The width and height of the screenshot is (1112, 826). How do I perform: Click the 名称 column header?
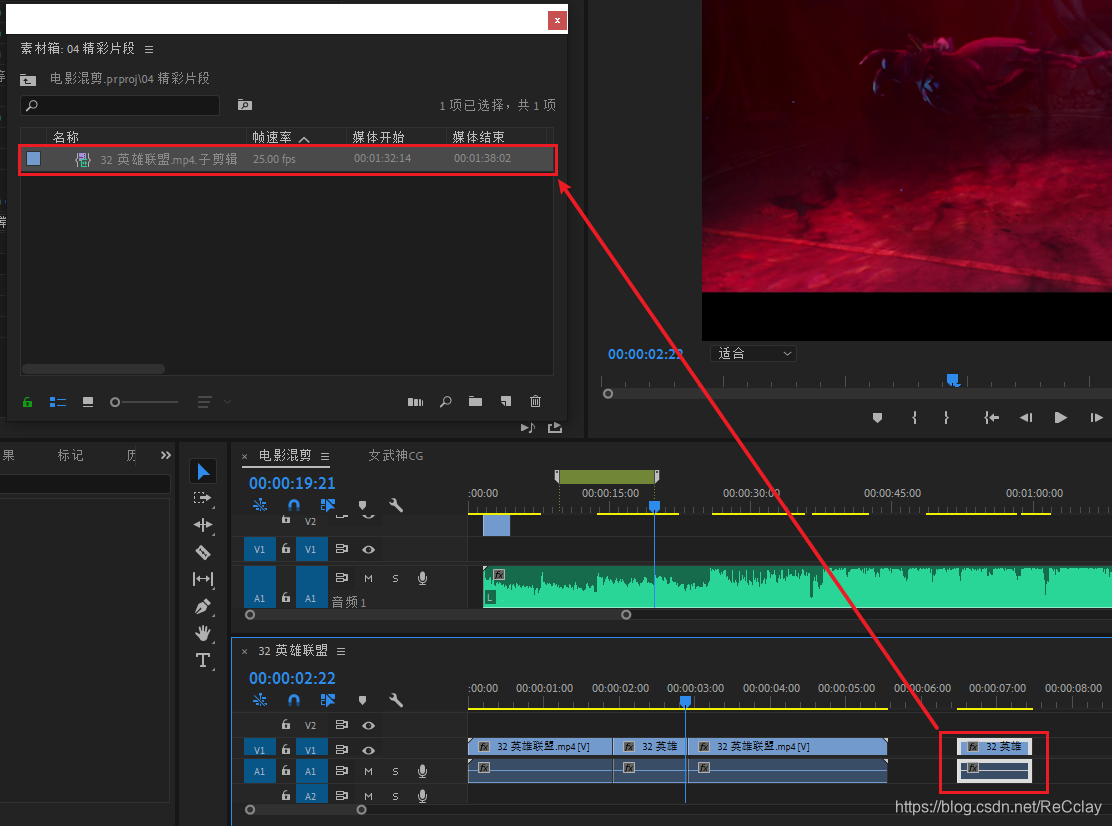66,137
